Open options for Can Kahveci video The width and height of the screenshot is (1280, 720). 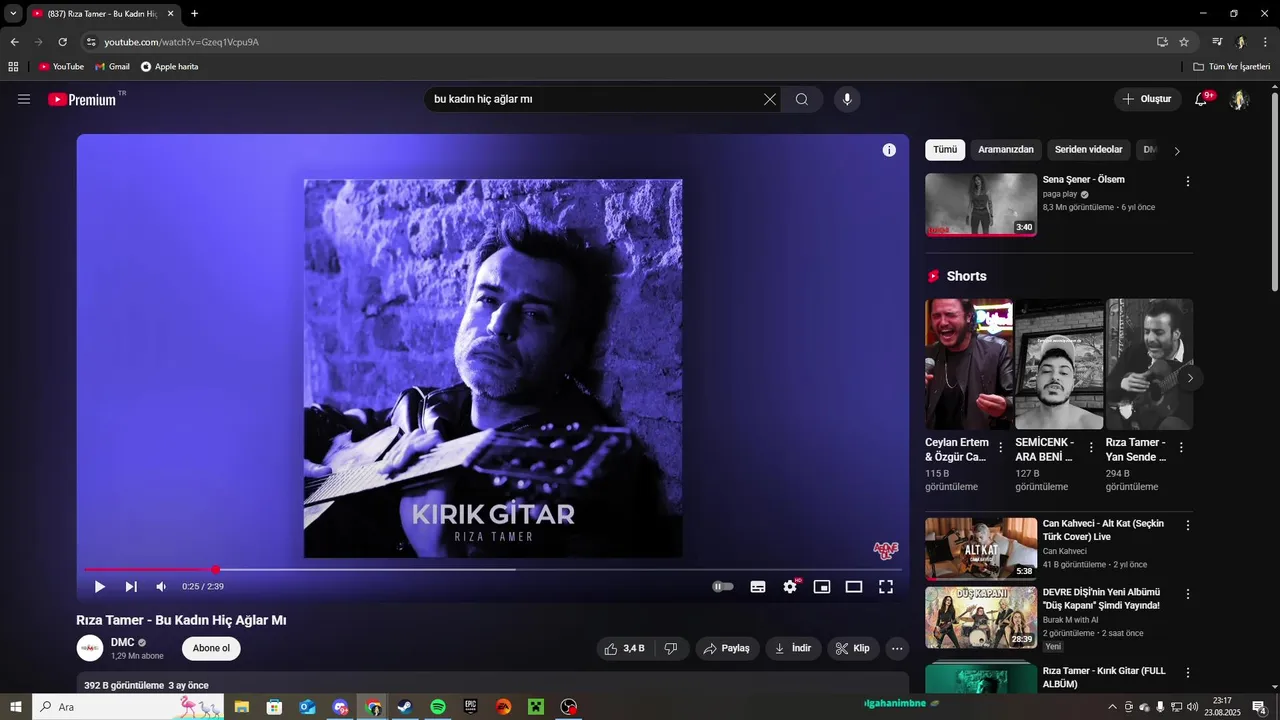[x=1188, y=525]
